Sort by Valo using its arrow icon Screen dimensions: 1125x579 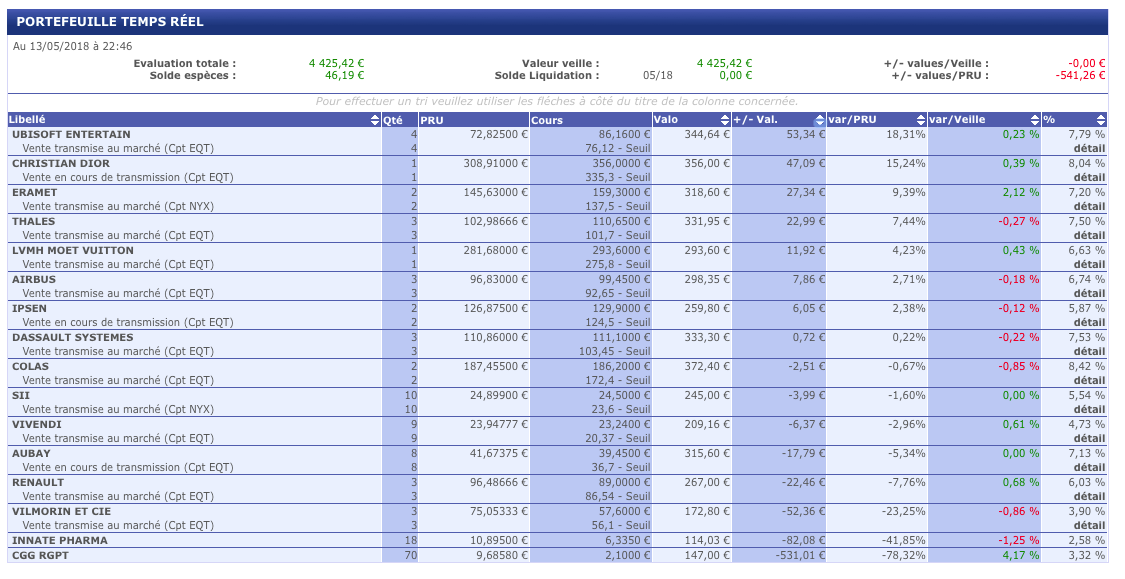click(x=725, y=121)
